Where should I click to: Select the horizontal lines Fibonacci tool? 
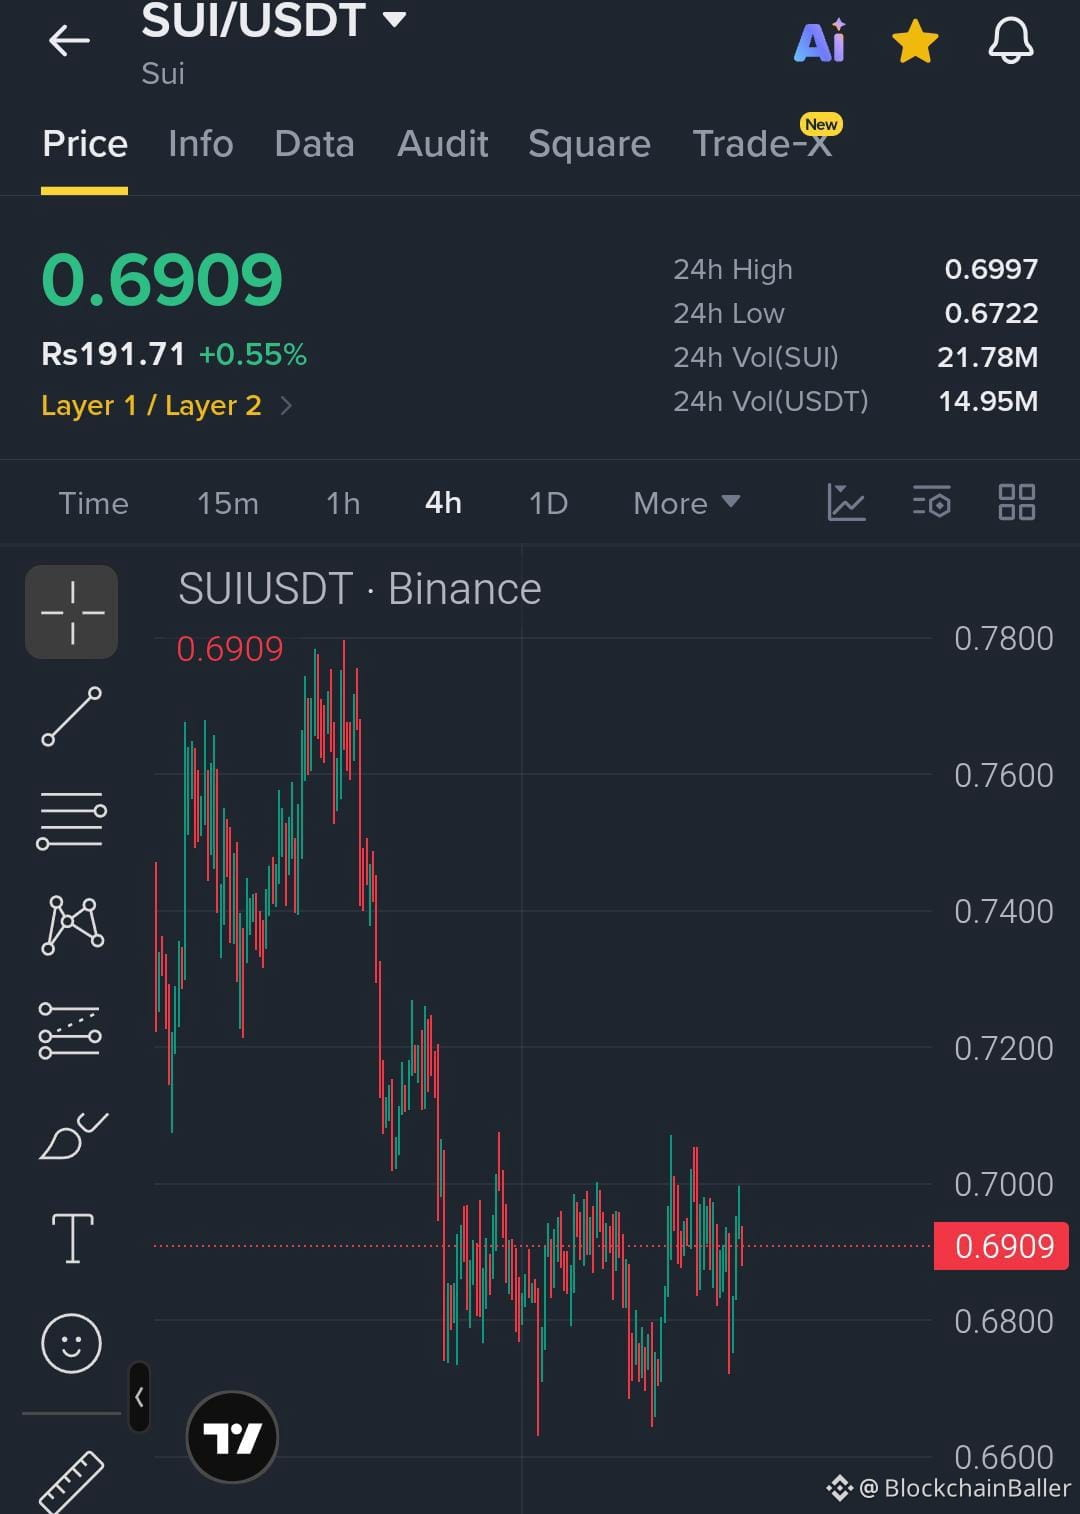[71, 821]
